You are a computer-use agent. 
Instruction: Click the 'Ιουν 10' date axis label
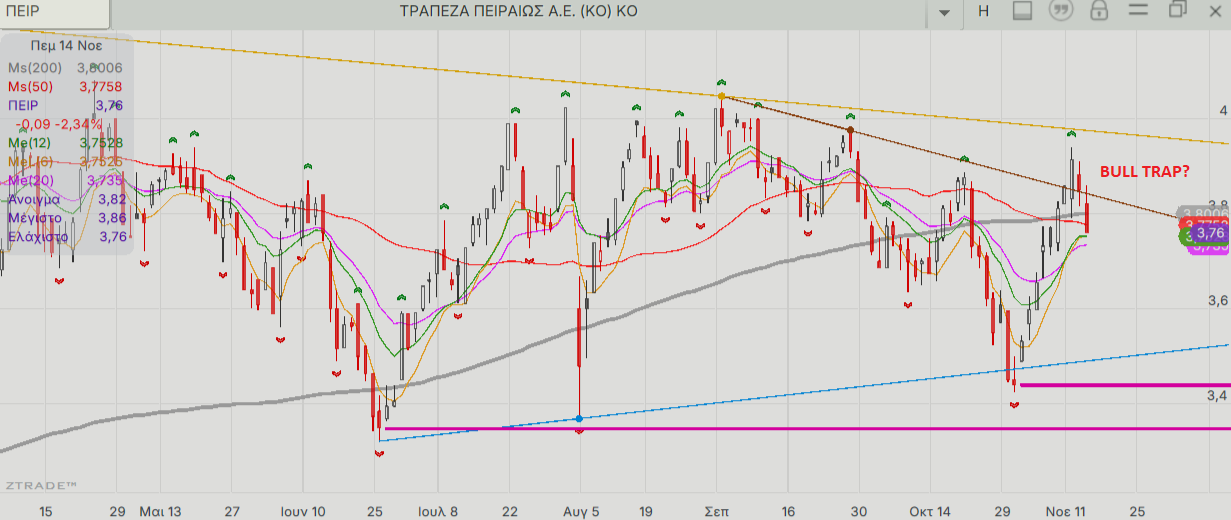303,511
